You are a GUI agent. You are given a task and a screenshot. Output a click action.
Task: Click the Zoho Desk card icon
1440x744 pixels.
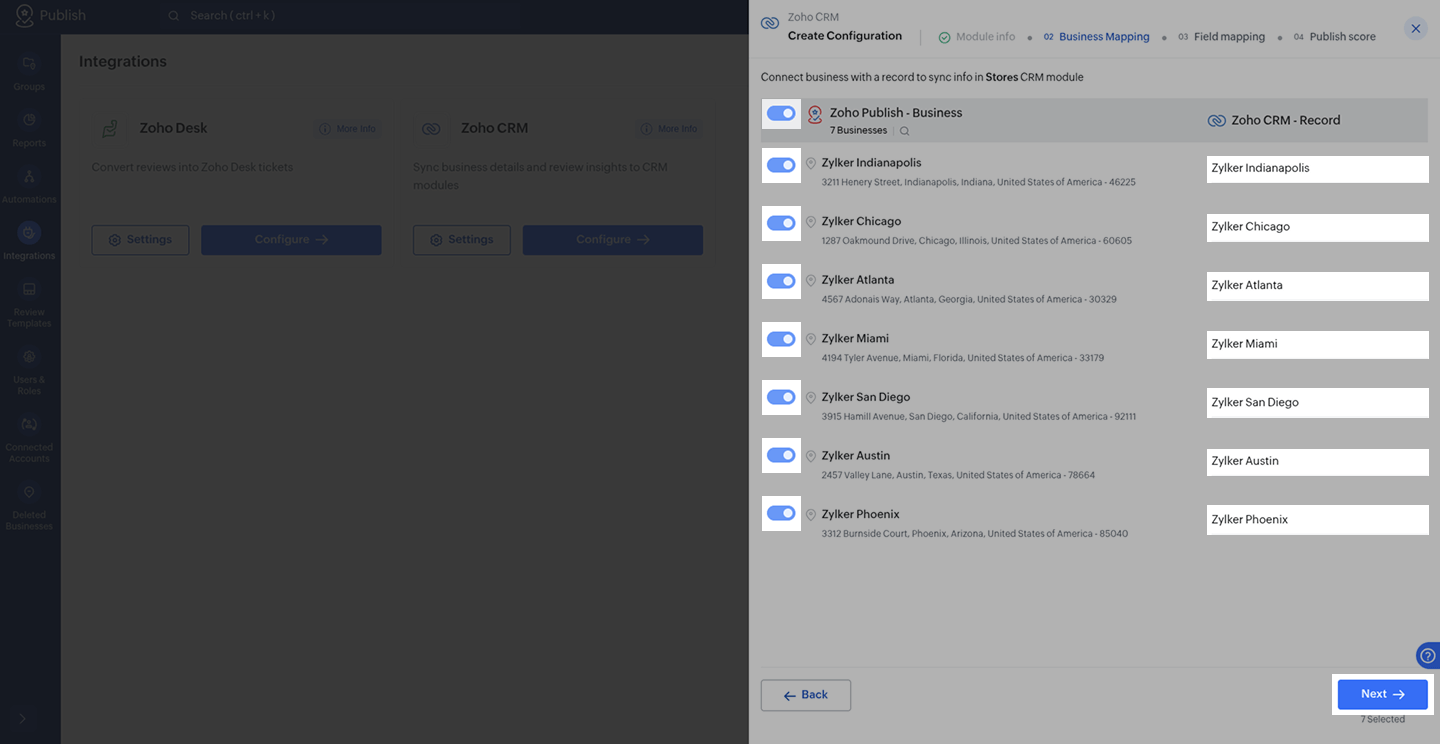(x=111, y=129)
